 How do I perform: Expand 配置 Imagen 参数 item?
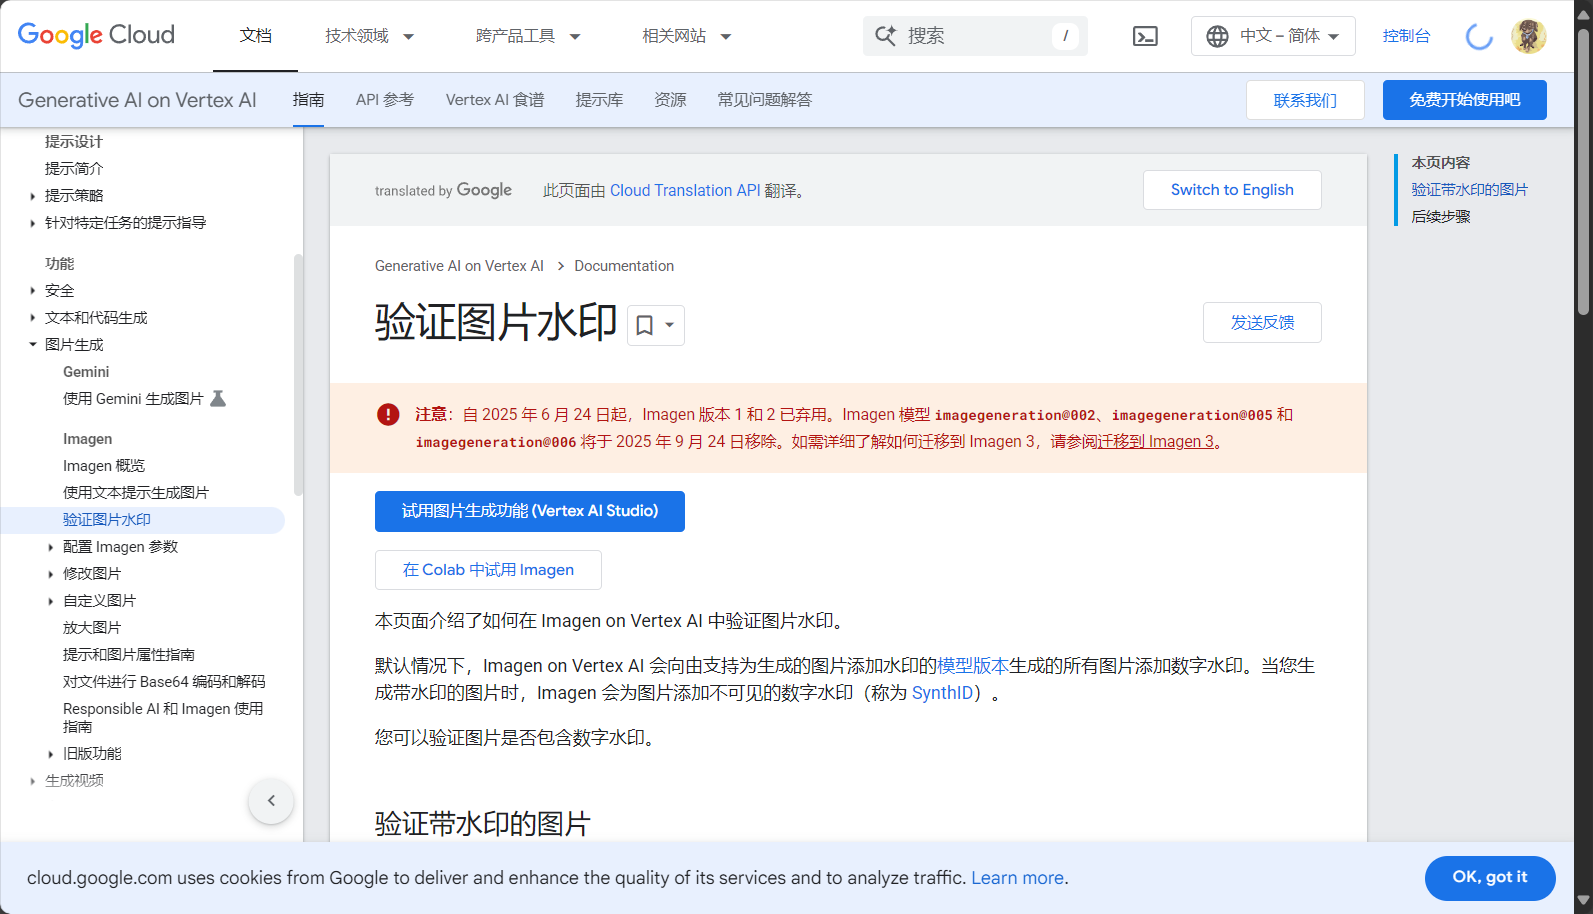(x=51, y=547)
